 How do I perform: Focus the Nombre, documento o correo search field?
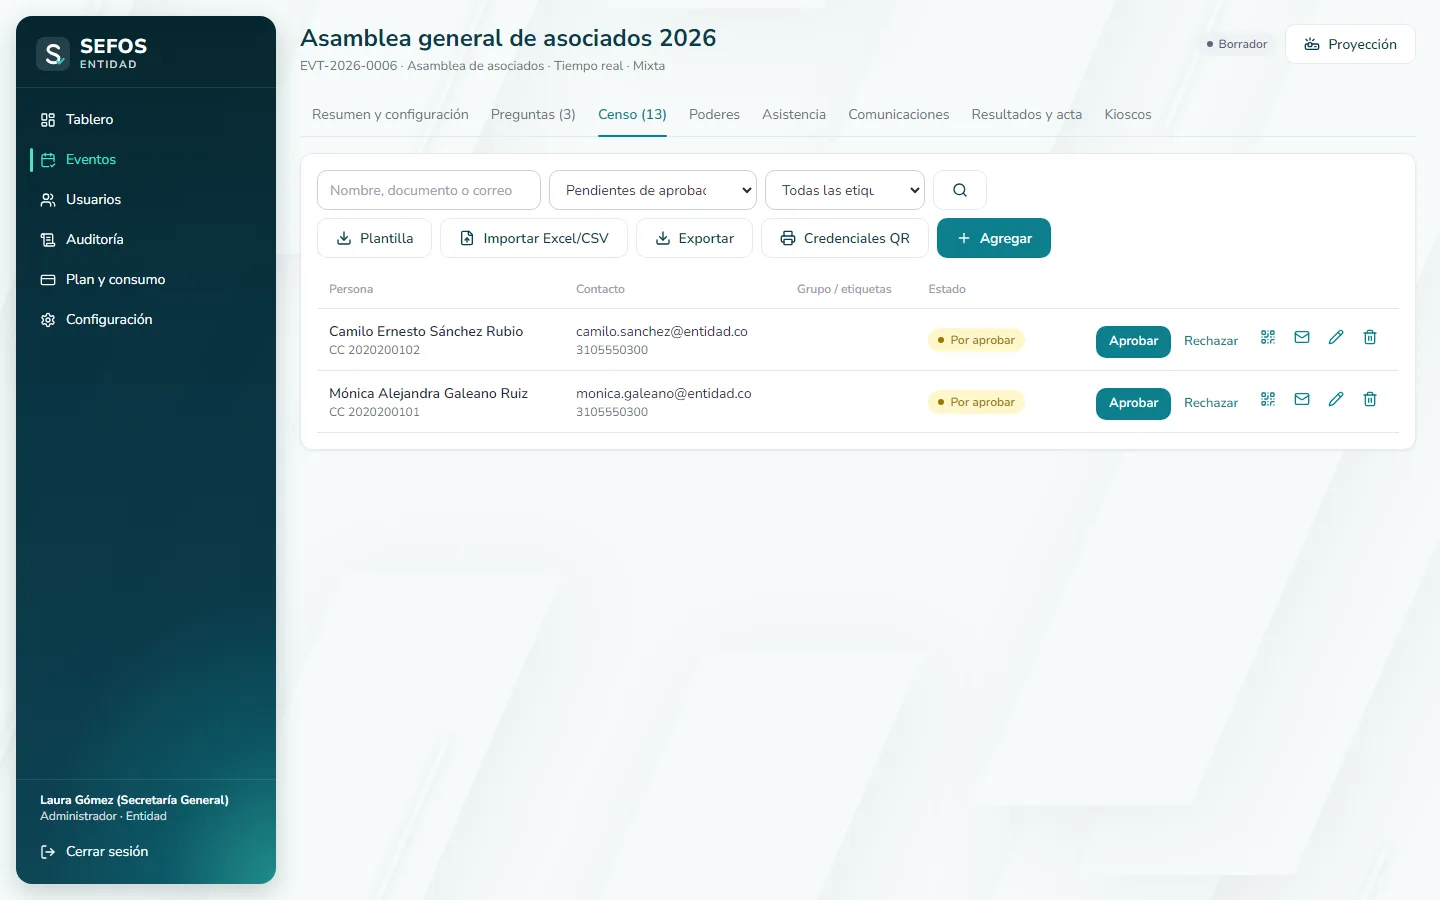[x=429, y=190]
